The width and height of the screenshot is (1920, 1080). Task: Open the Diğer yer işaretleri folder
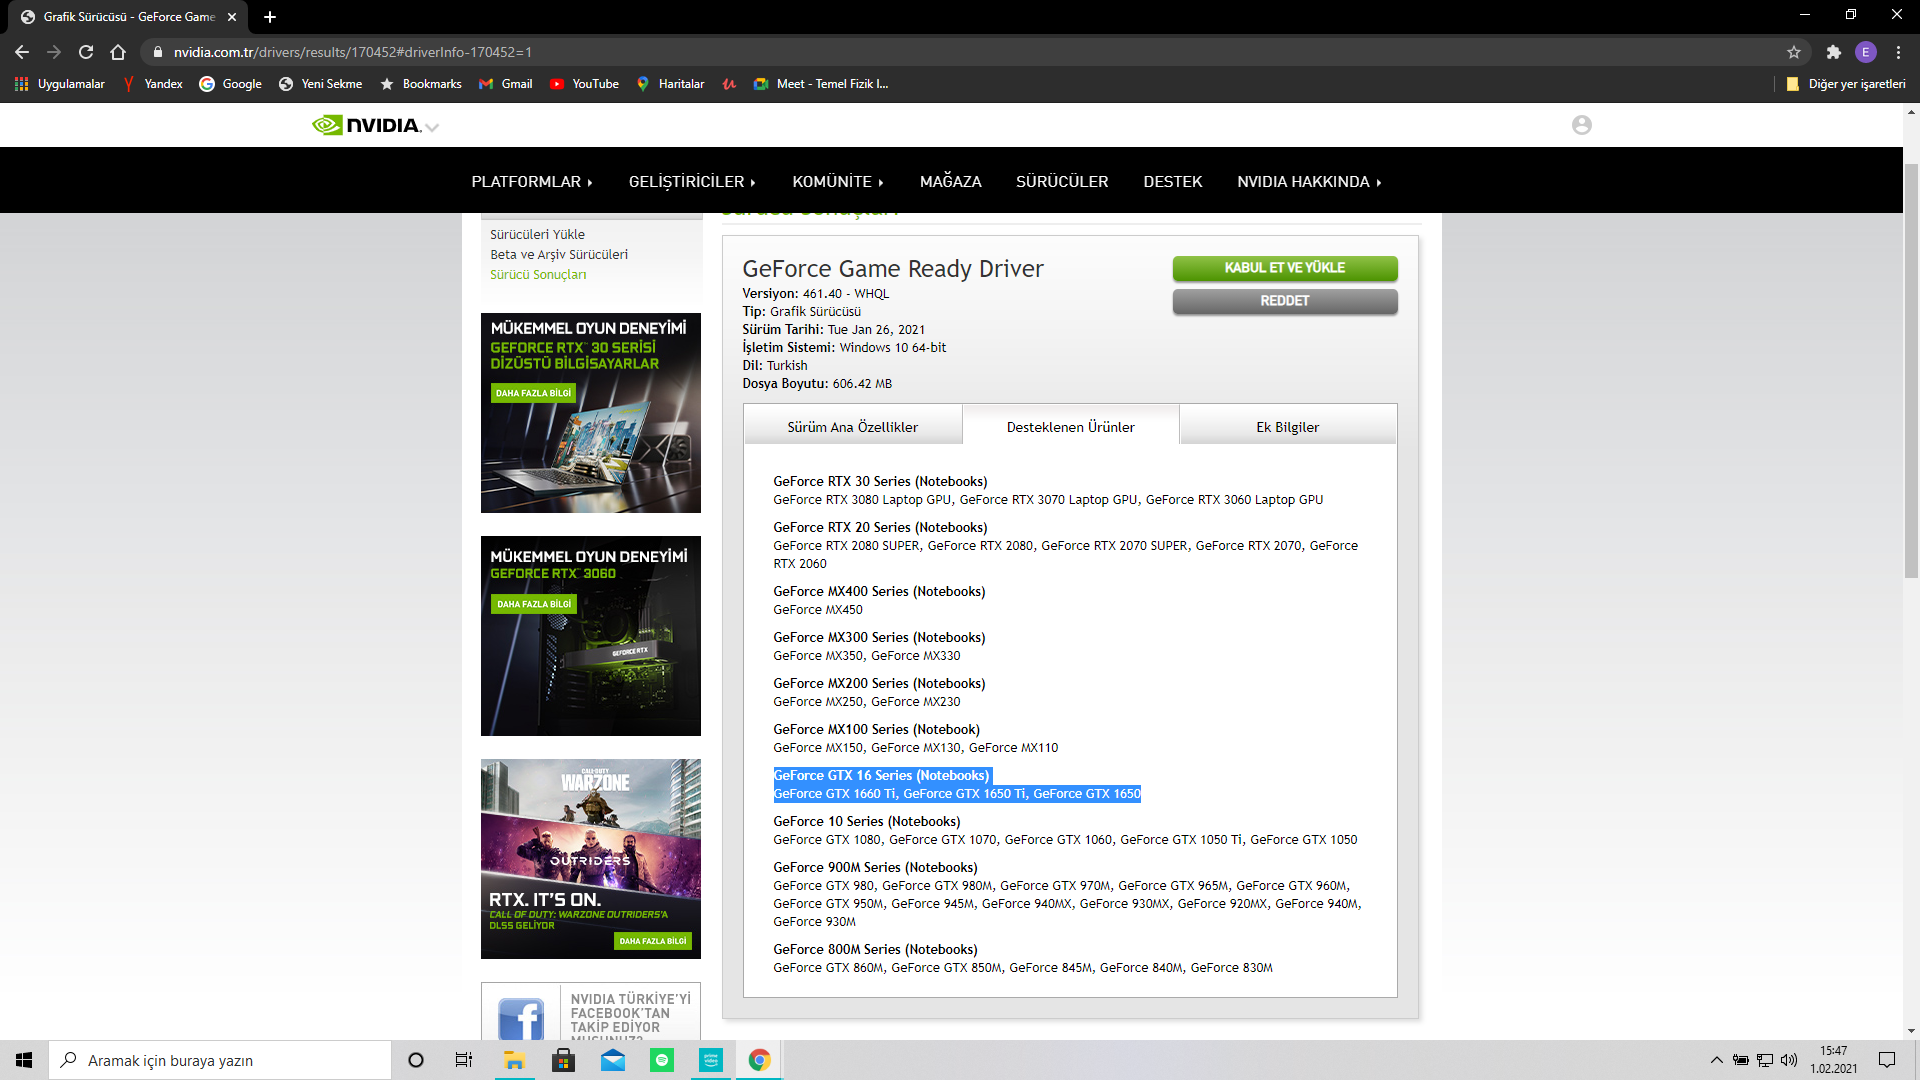pyautogui.click(x=1846, y=84)
